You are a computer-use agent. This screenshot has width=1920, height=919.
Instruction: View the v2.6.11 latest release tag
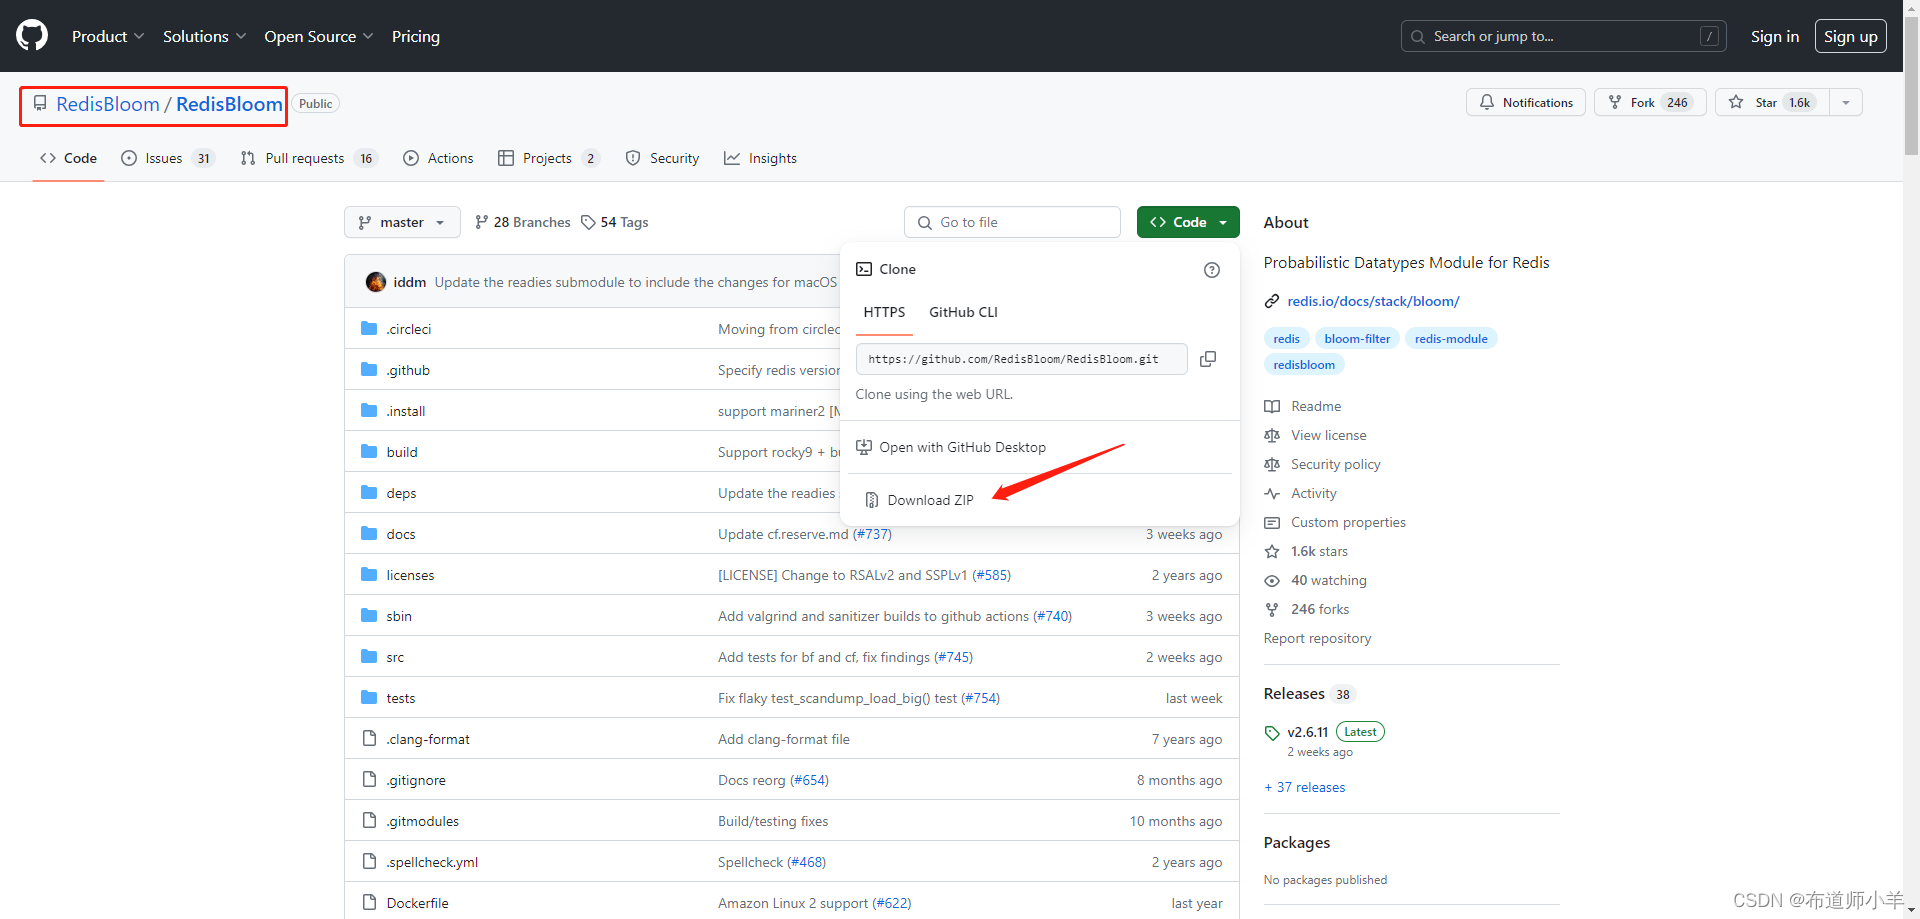[1307, 732]
